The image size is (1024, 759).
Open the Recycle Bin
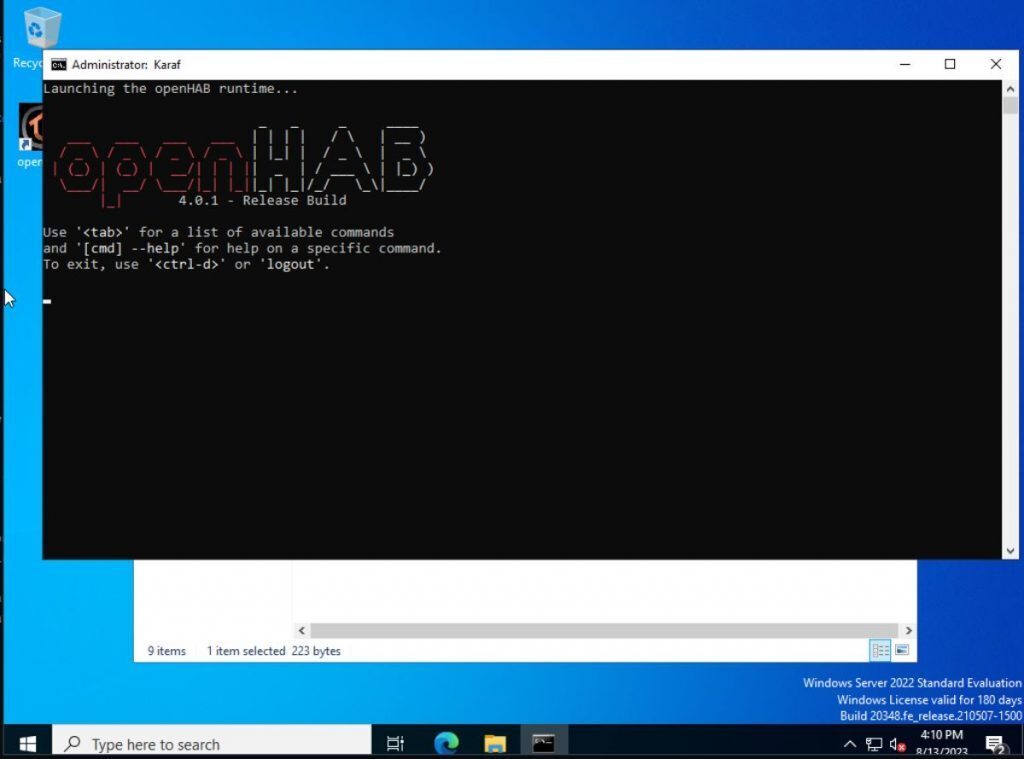point(40,25)
